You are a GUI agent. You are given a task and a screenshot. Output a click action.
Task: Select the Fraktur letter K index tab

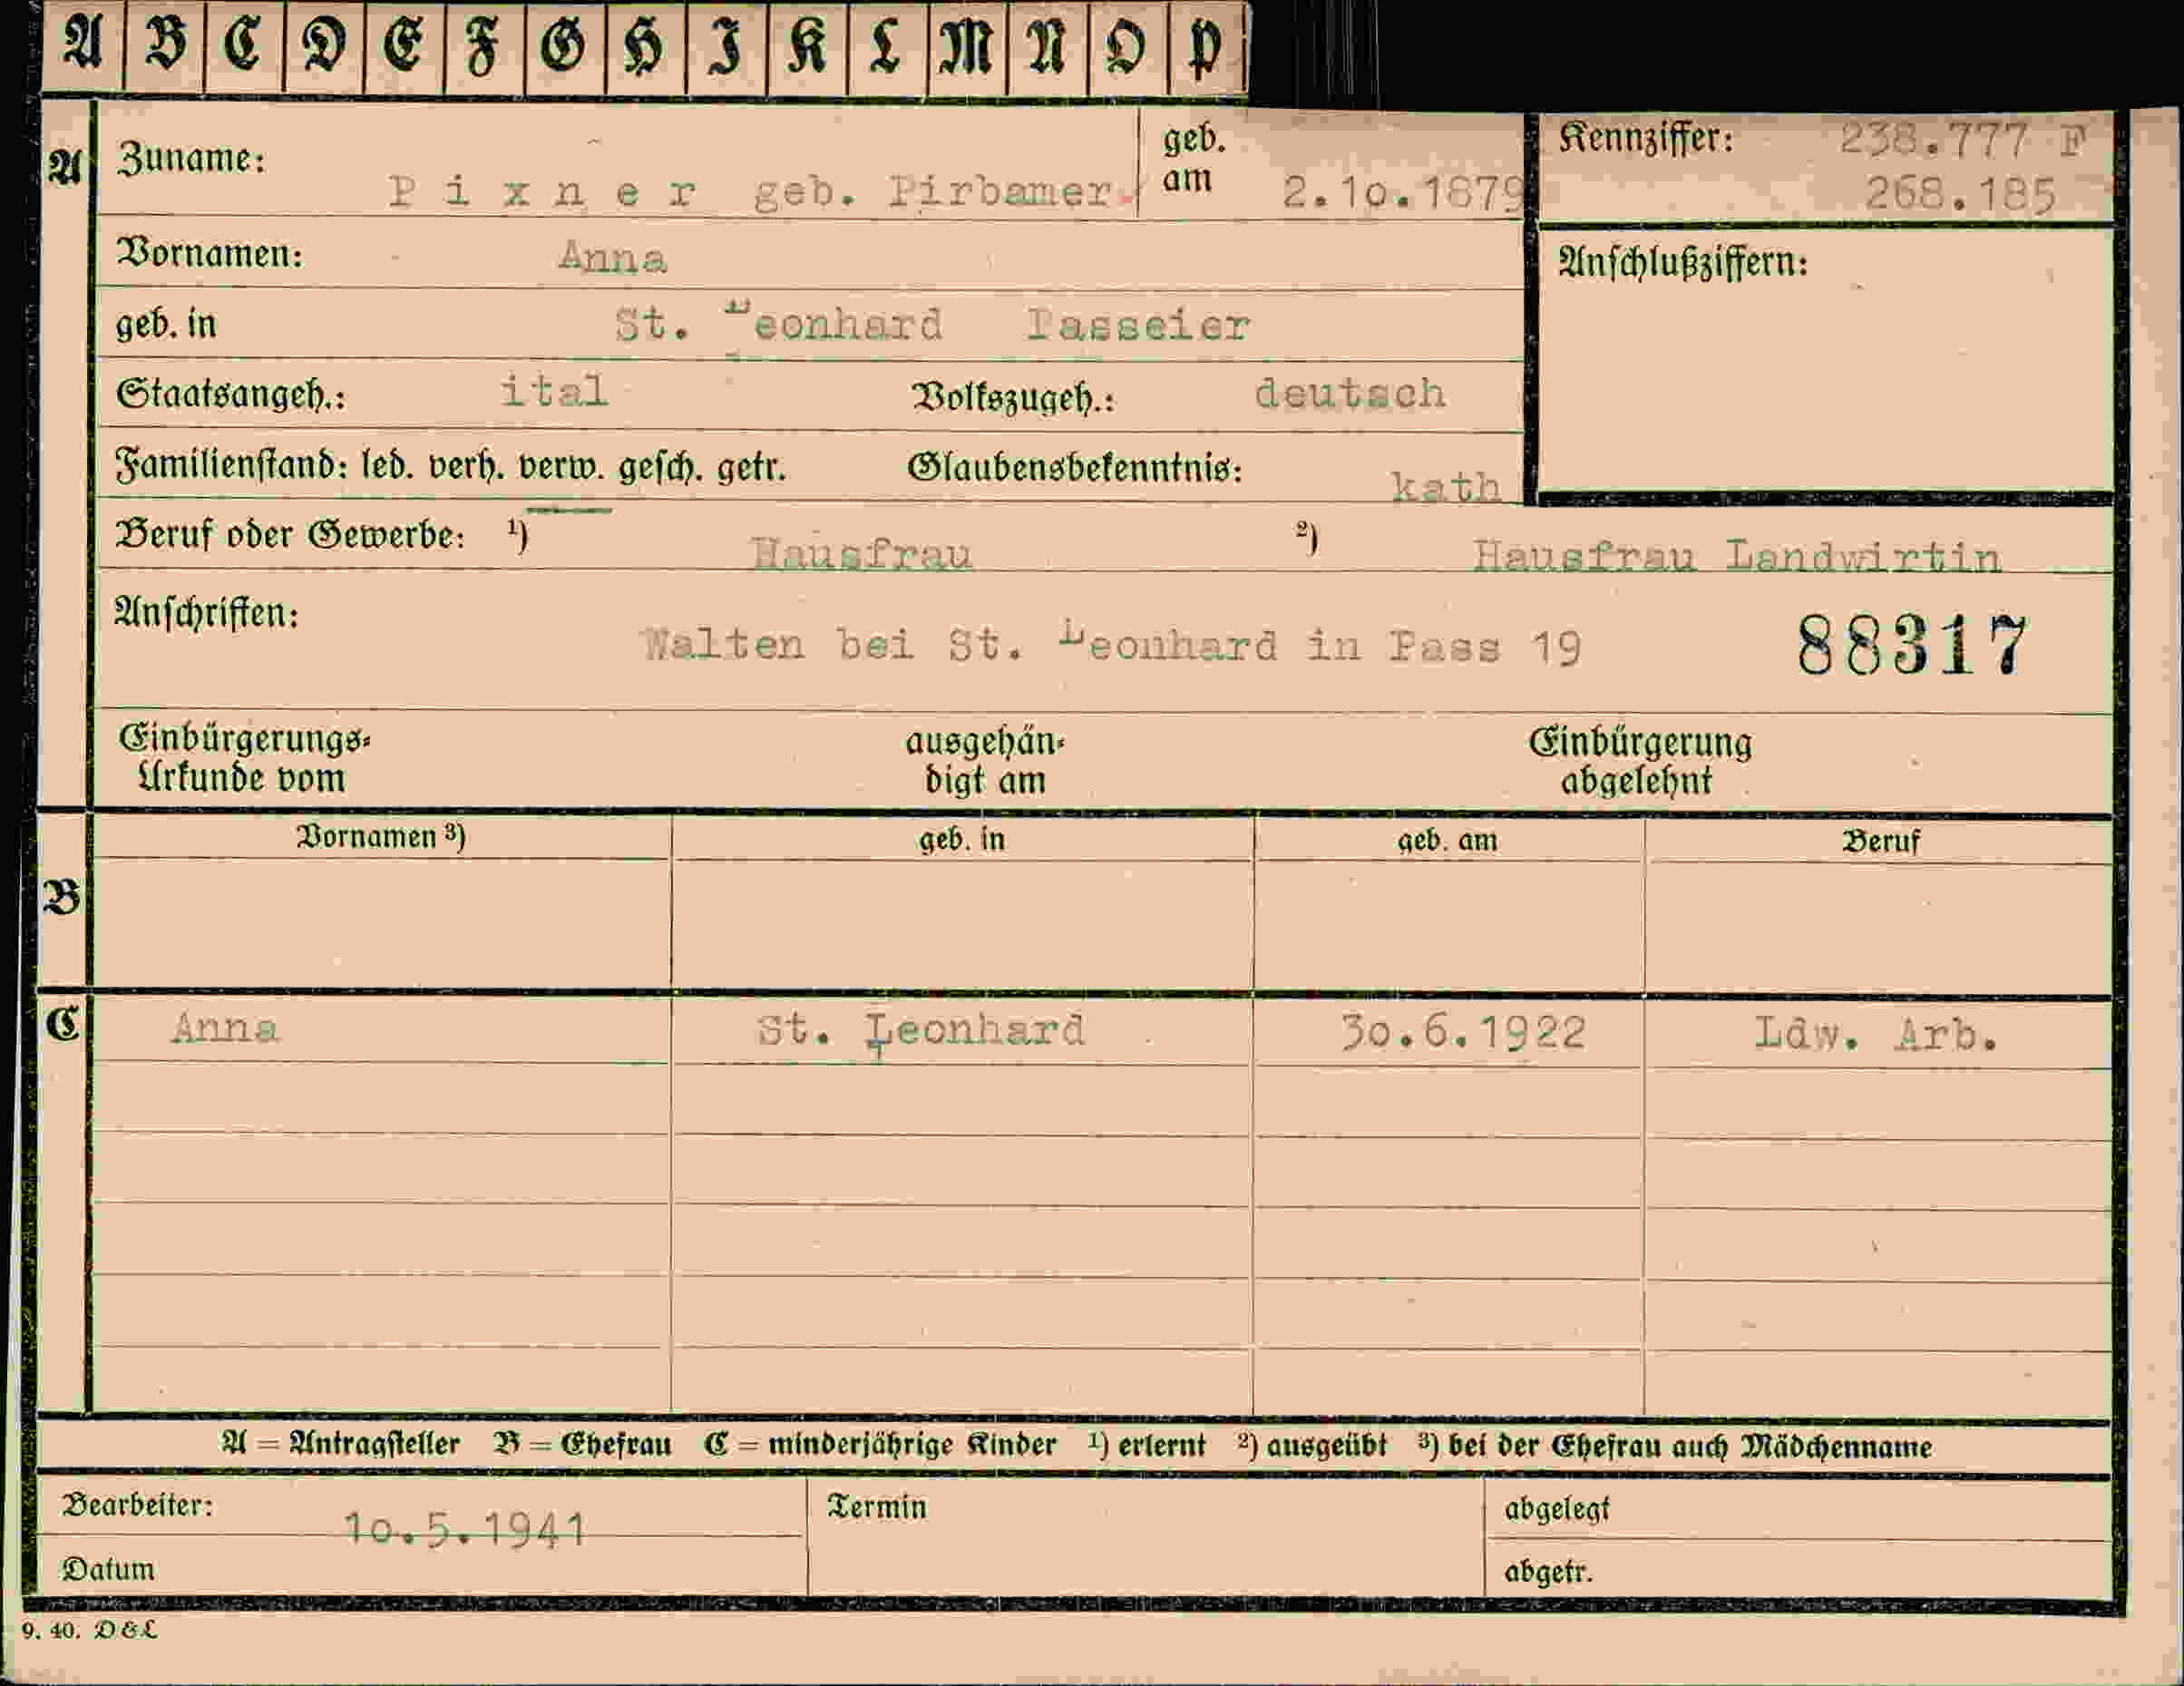tap(806, 47)
